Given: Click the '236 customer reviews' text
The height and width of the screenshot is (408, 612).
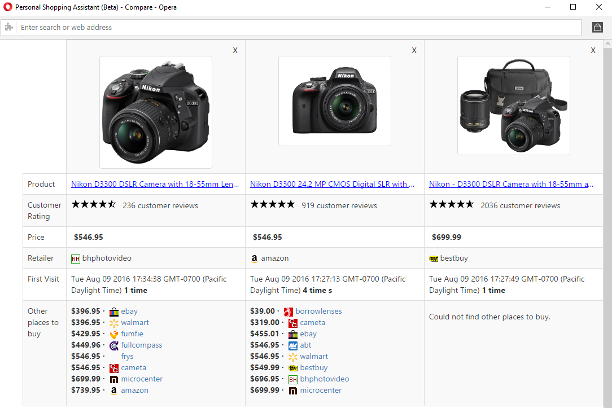Looking at the screenshot, I should click(x=160, y=206).
